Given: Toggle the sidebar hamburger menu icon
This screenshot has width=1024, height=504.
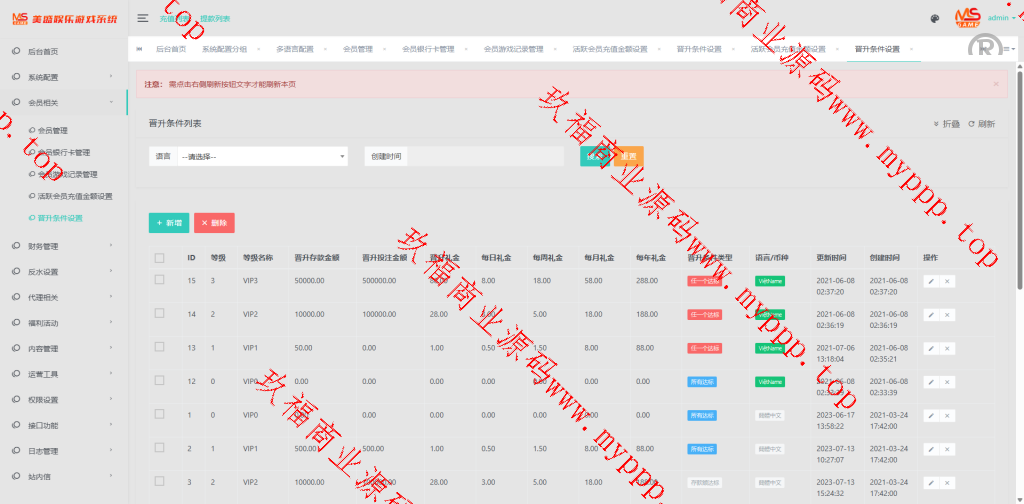Looking at the screenshot, I should (x=143, y=18).
